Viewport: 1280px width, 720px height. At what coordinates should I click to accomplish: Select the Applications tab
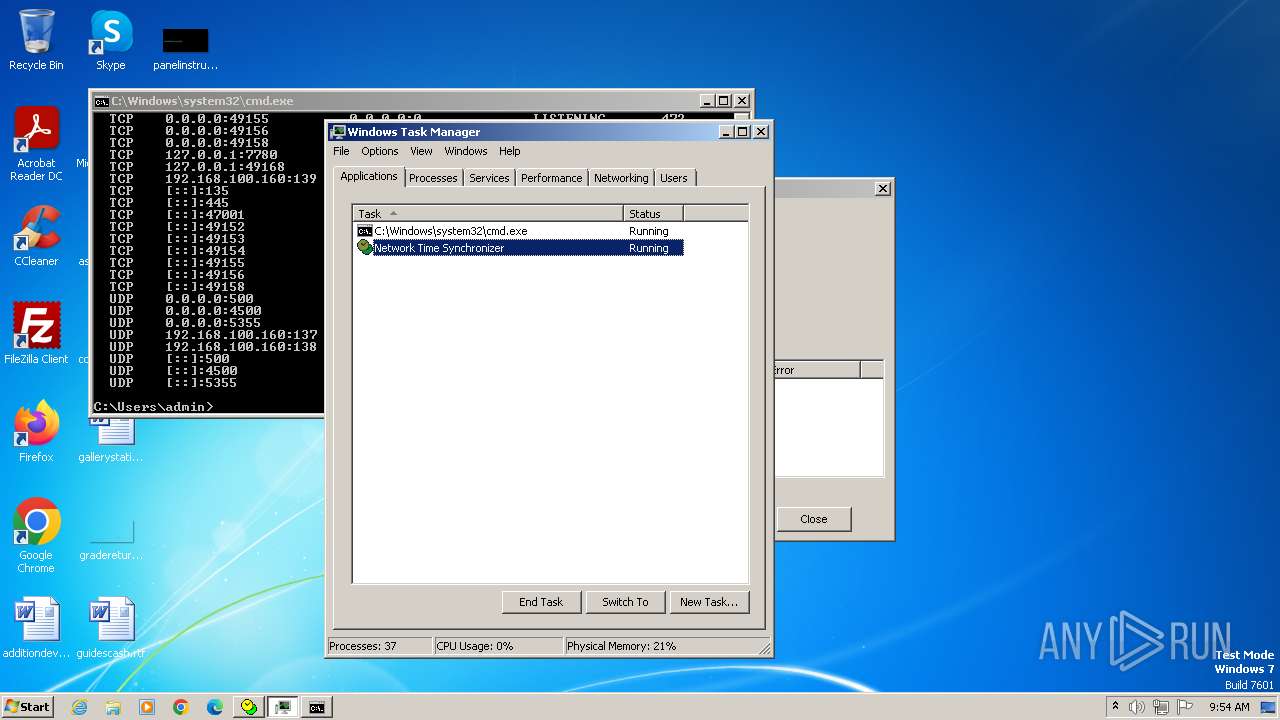coord(369,176)
